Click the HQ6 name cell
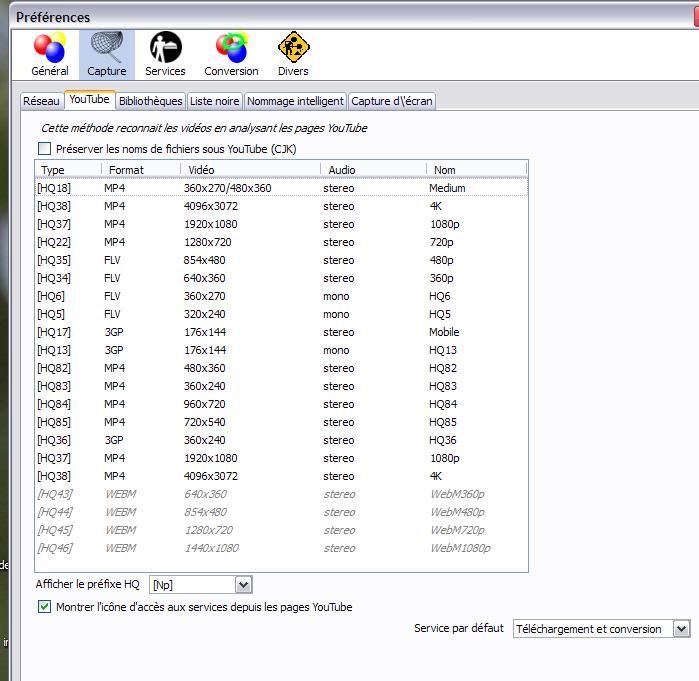The image size is (699, 681). (440, 296)
